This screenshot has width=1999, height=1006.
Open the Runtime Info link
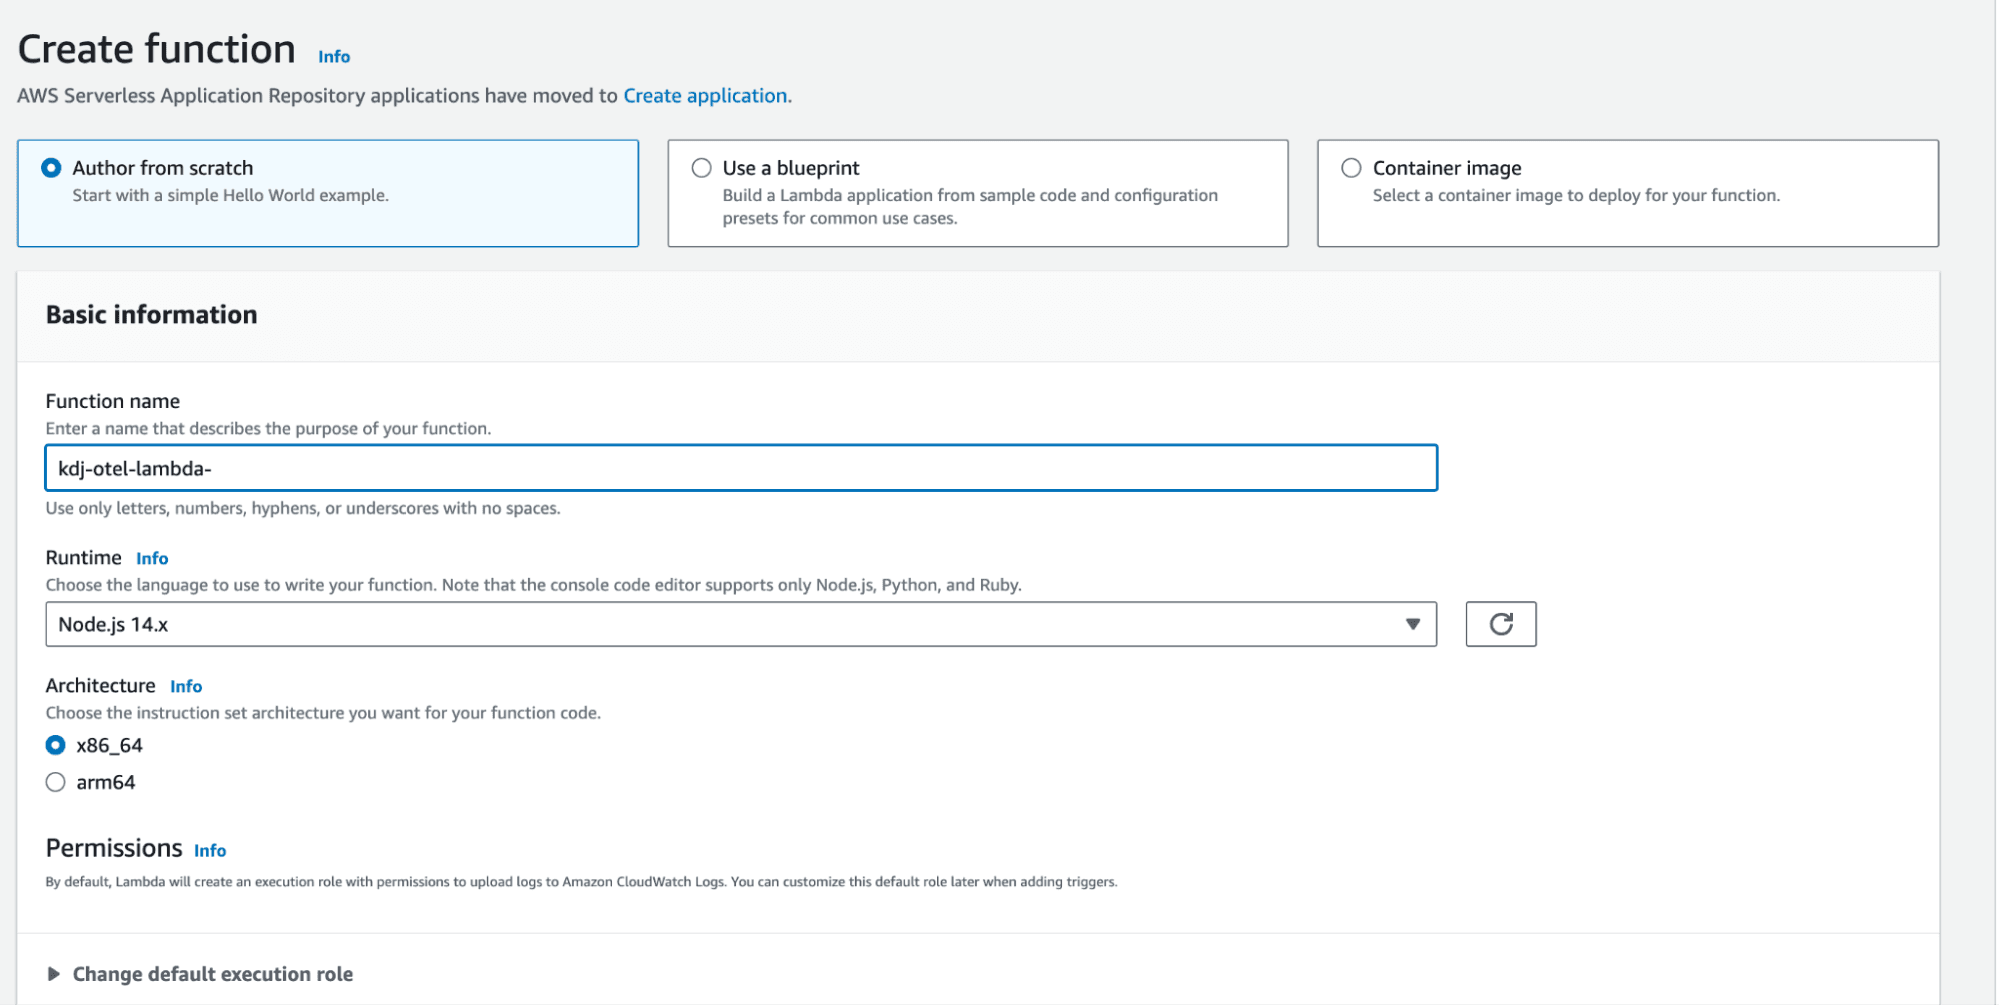coord(152,557)
